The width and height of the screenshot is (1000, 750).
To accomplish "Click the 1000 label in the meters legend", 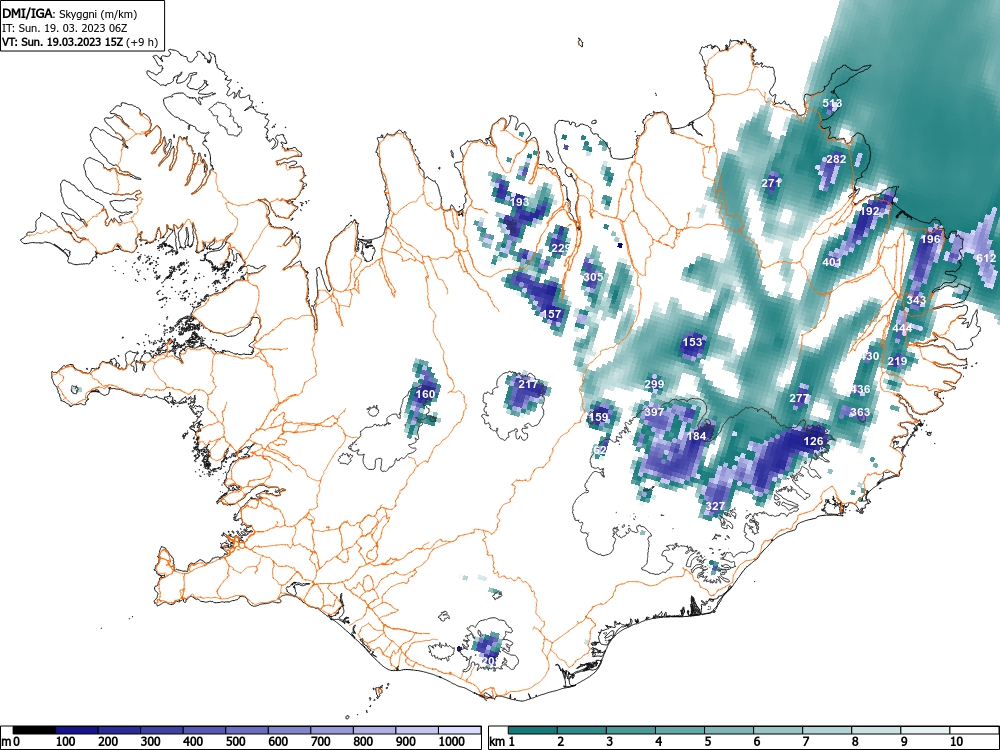I will click(451, 742).
